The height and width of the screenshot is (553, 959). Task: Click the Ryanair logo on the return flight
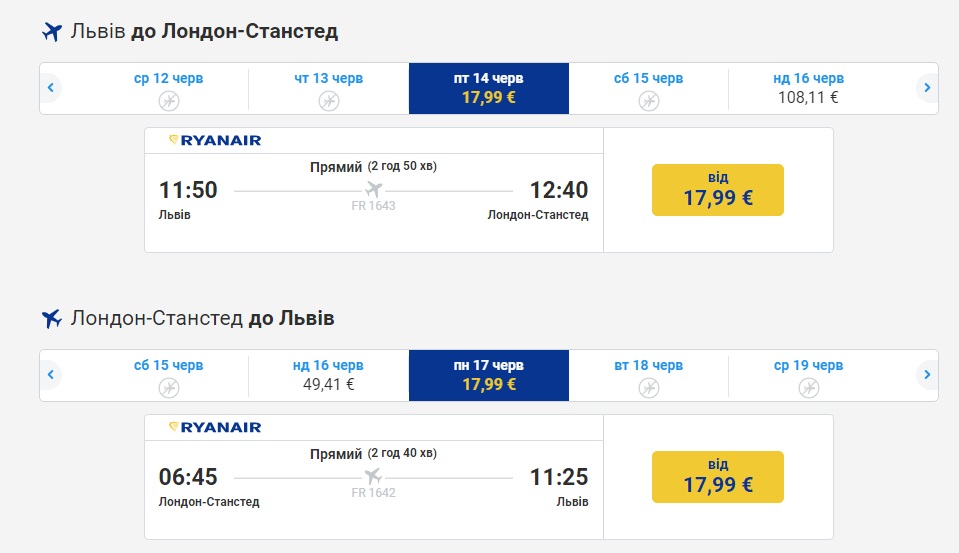215,427
